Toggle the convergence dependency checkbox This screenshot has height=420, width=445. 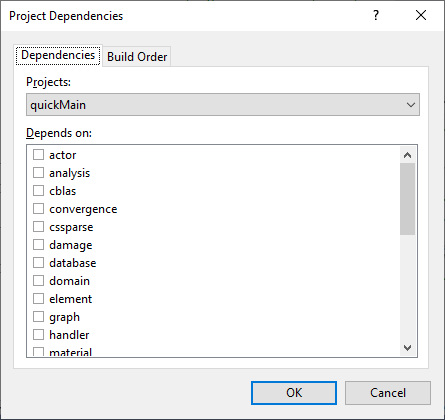38,209
